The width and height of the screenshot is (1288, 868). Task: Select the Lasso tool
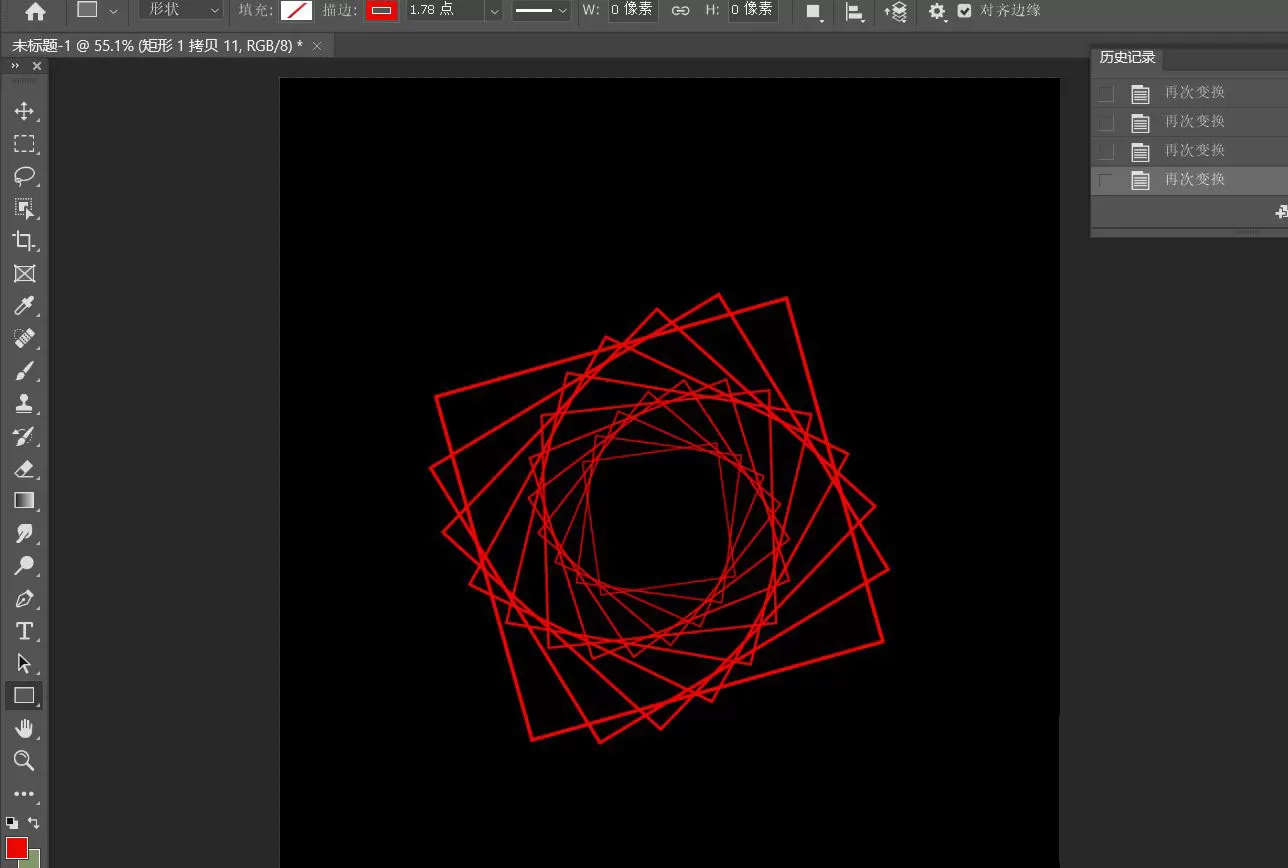[x=24, y=176]
